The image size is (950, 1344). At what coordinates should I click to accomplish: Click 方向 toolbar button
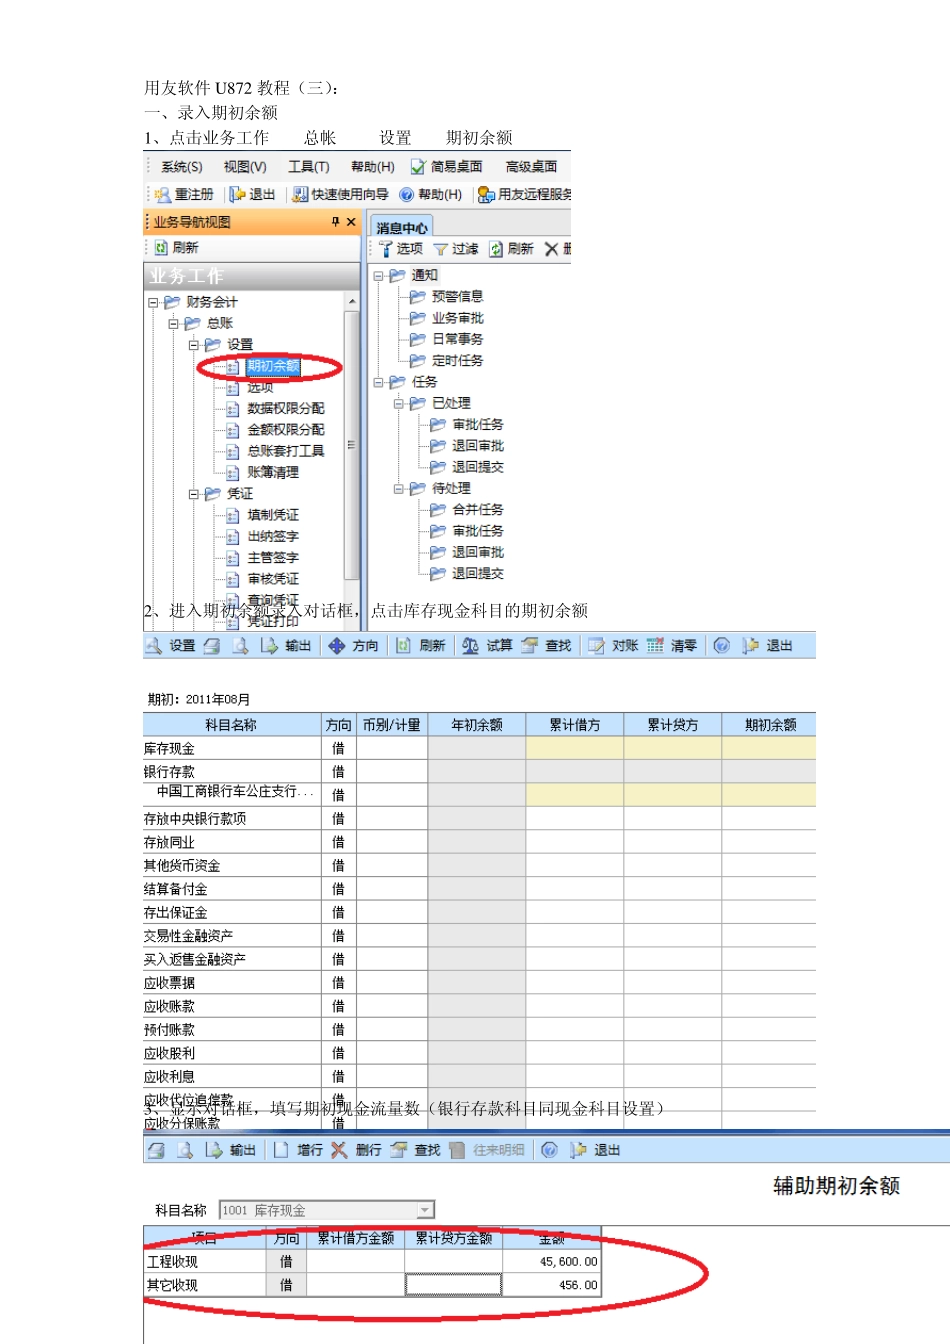click(354, 646)
